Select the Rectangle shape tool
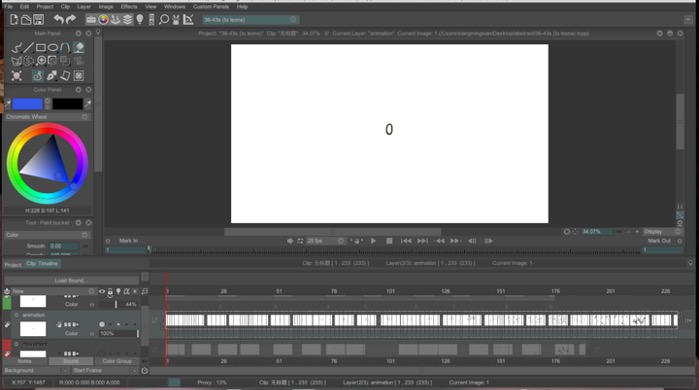This screenshot has height=390, width=699. pos(41,47)
